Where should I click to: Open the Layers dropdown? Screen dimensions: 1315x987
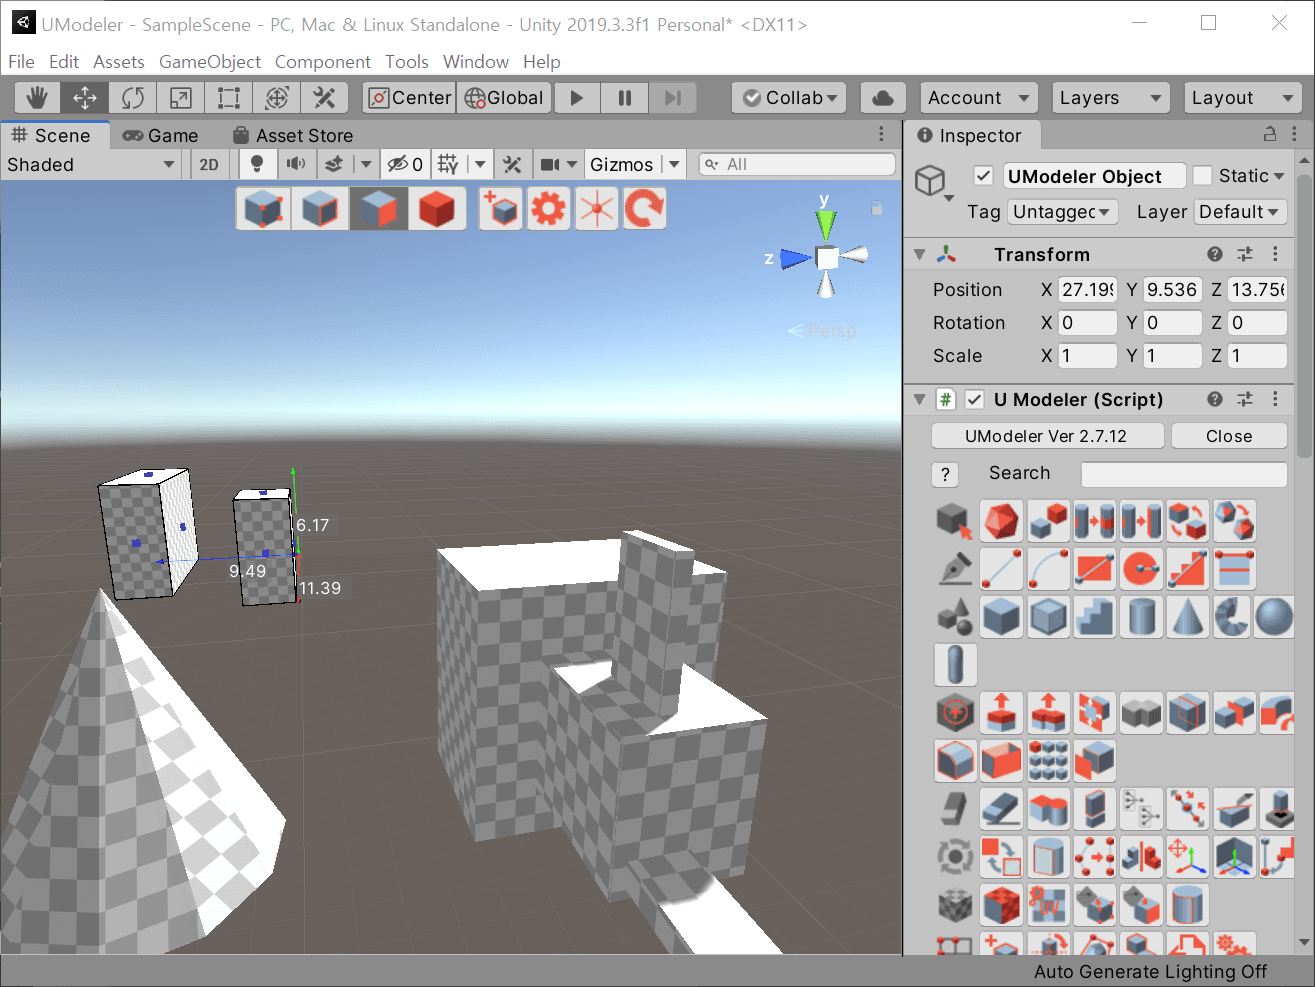click(1110, 97)
